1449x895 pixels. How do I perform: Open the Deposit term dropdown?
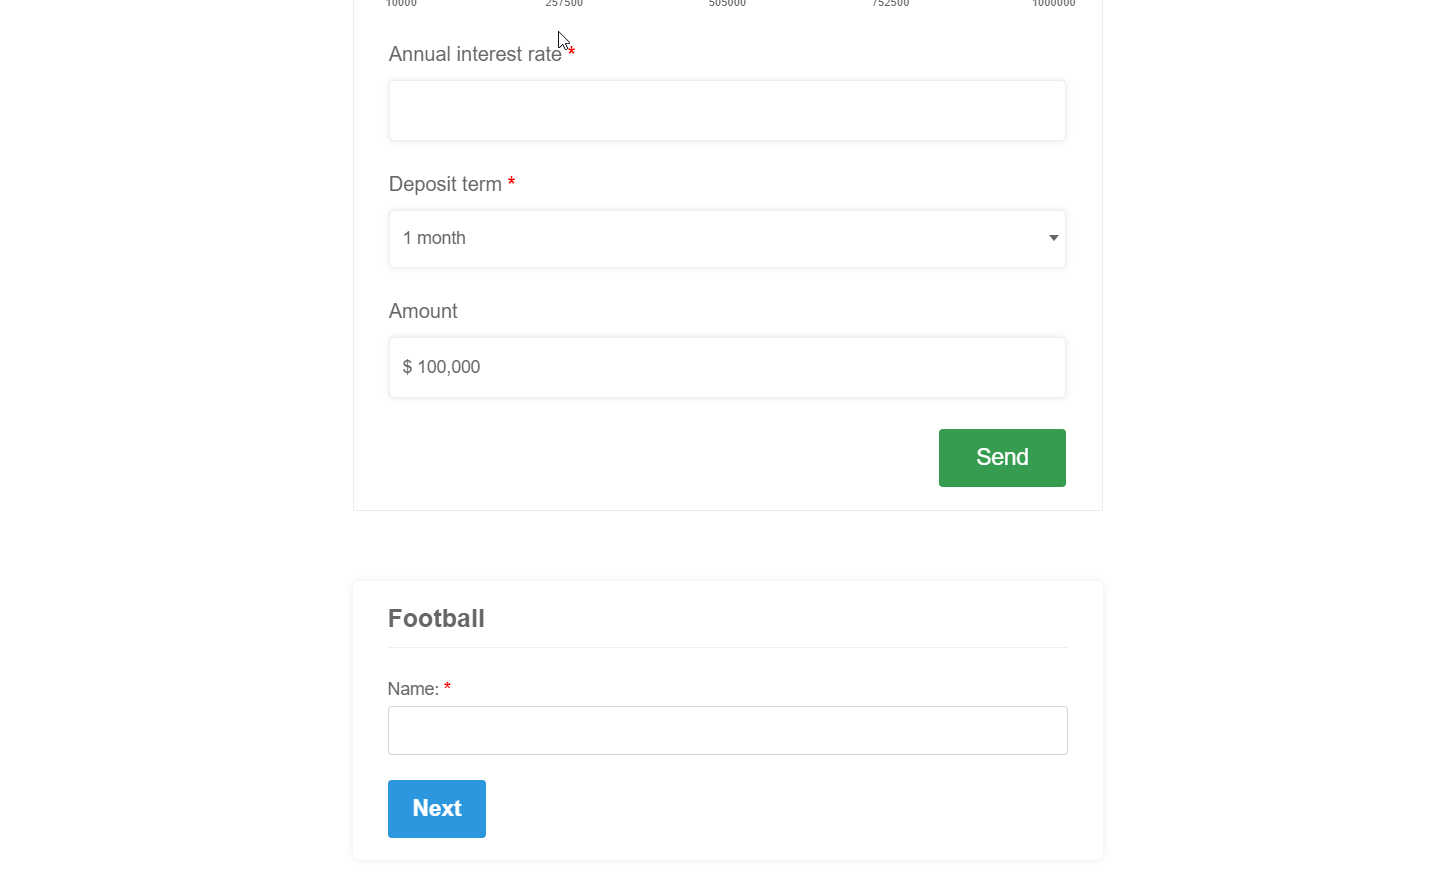click(x=727, y=239)
